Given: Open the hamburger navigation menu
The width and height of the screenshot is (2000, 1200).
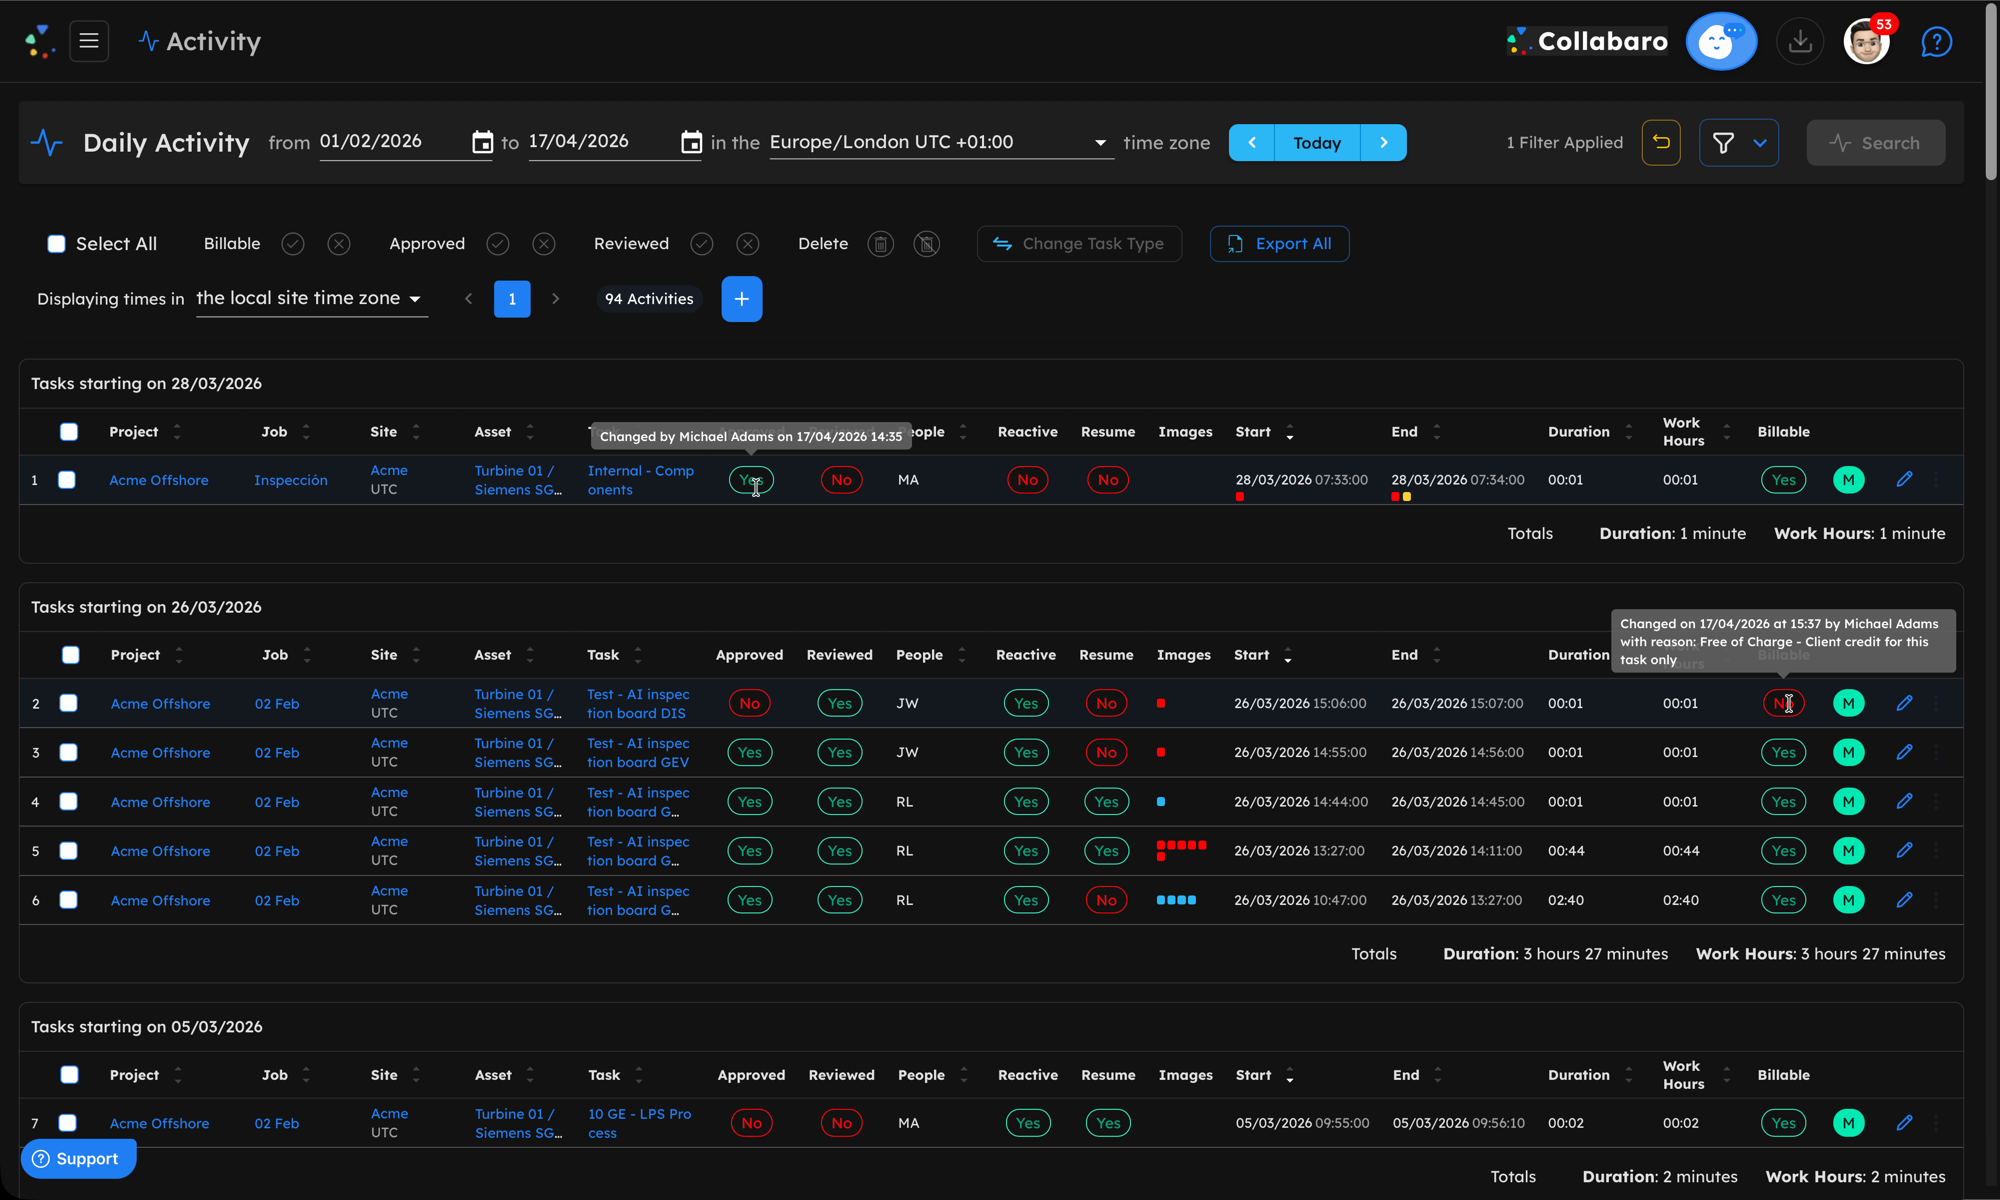Looking at the screenshot, I should pos(89,41).
